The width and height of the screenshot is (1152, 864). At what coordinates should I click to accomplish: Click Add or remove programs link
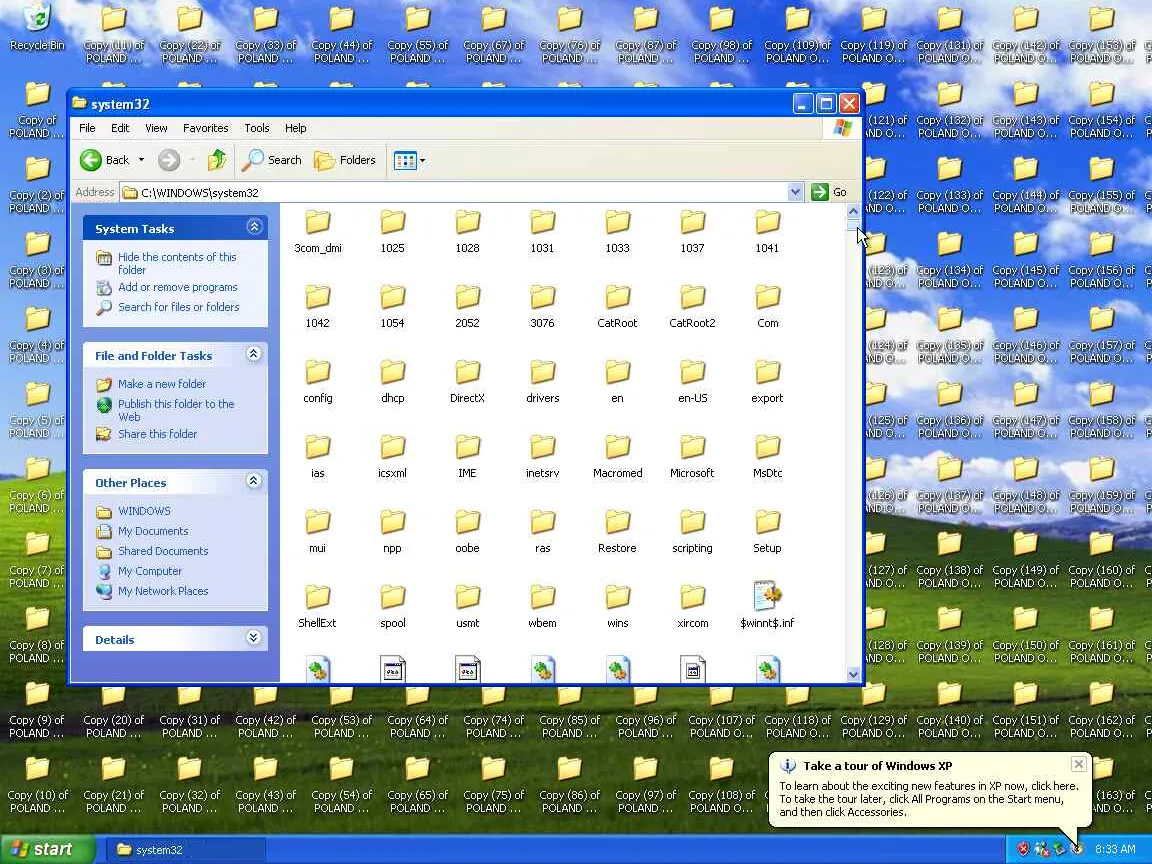click(x=178, y=287)
